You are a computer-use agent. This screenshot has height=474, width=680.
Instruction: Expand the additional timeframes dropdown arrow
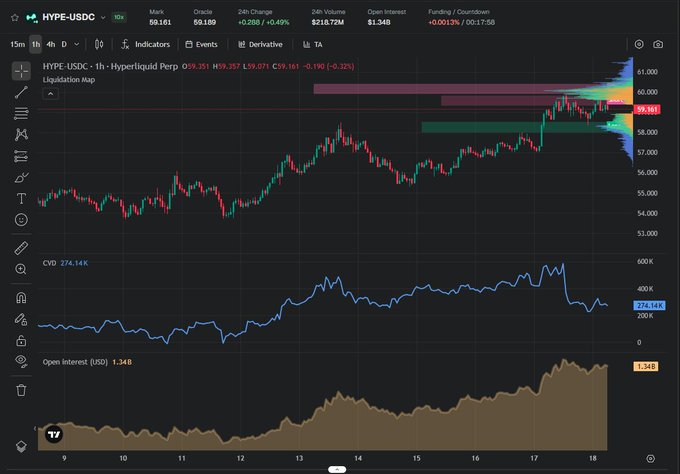[x=77, y=44]
